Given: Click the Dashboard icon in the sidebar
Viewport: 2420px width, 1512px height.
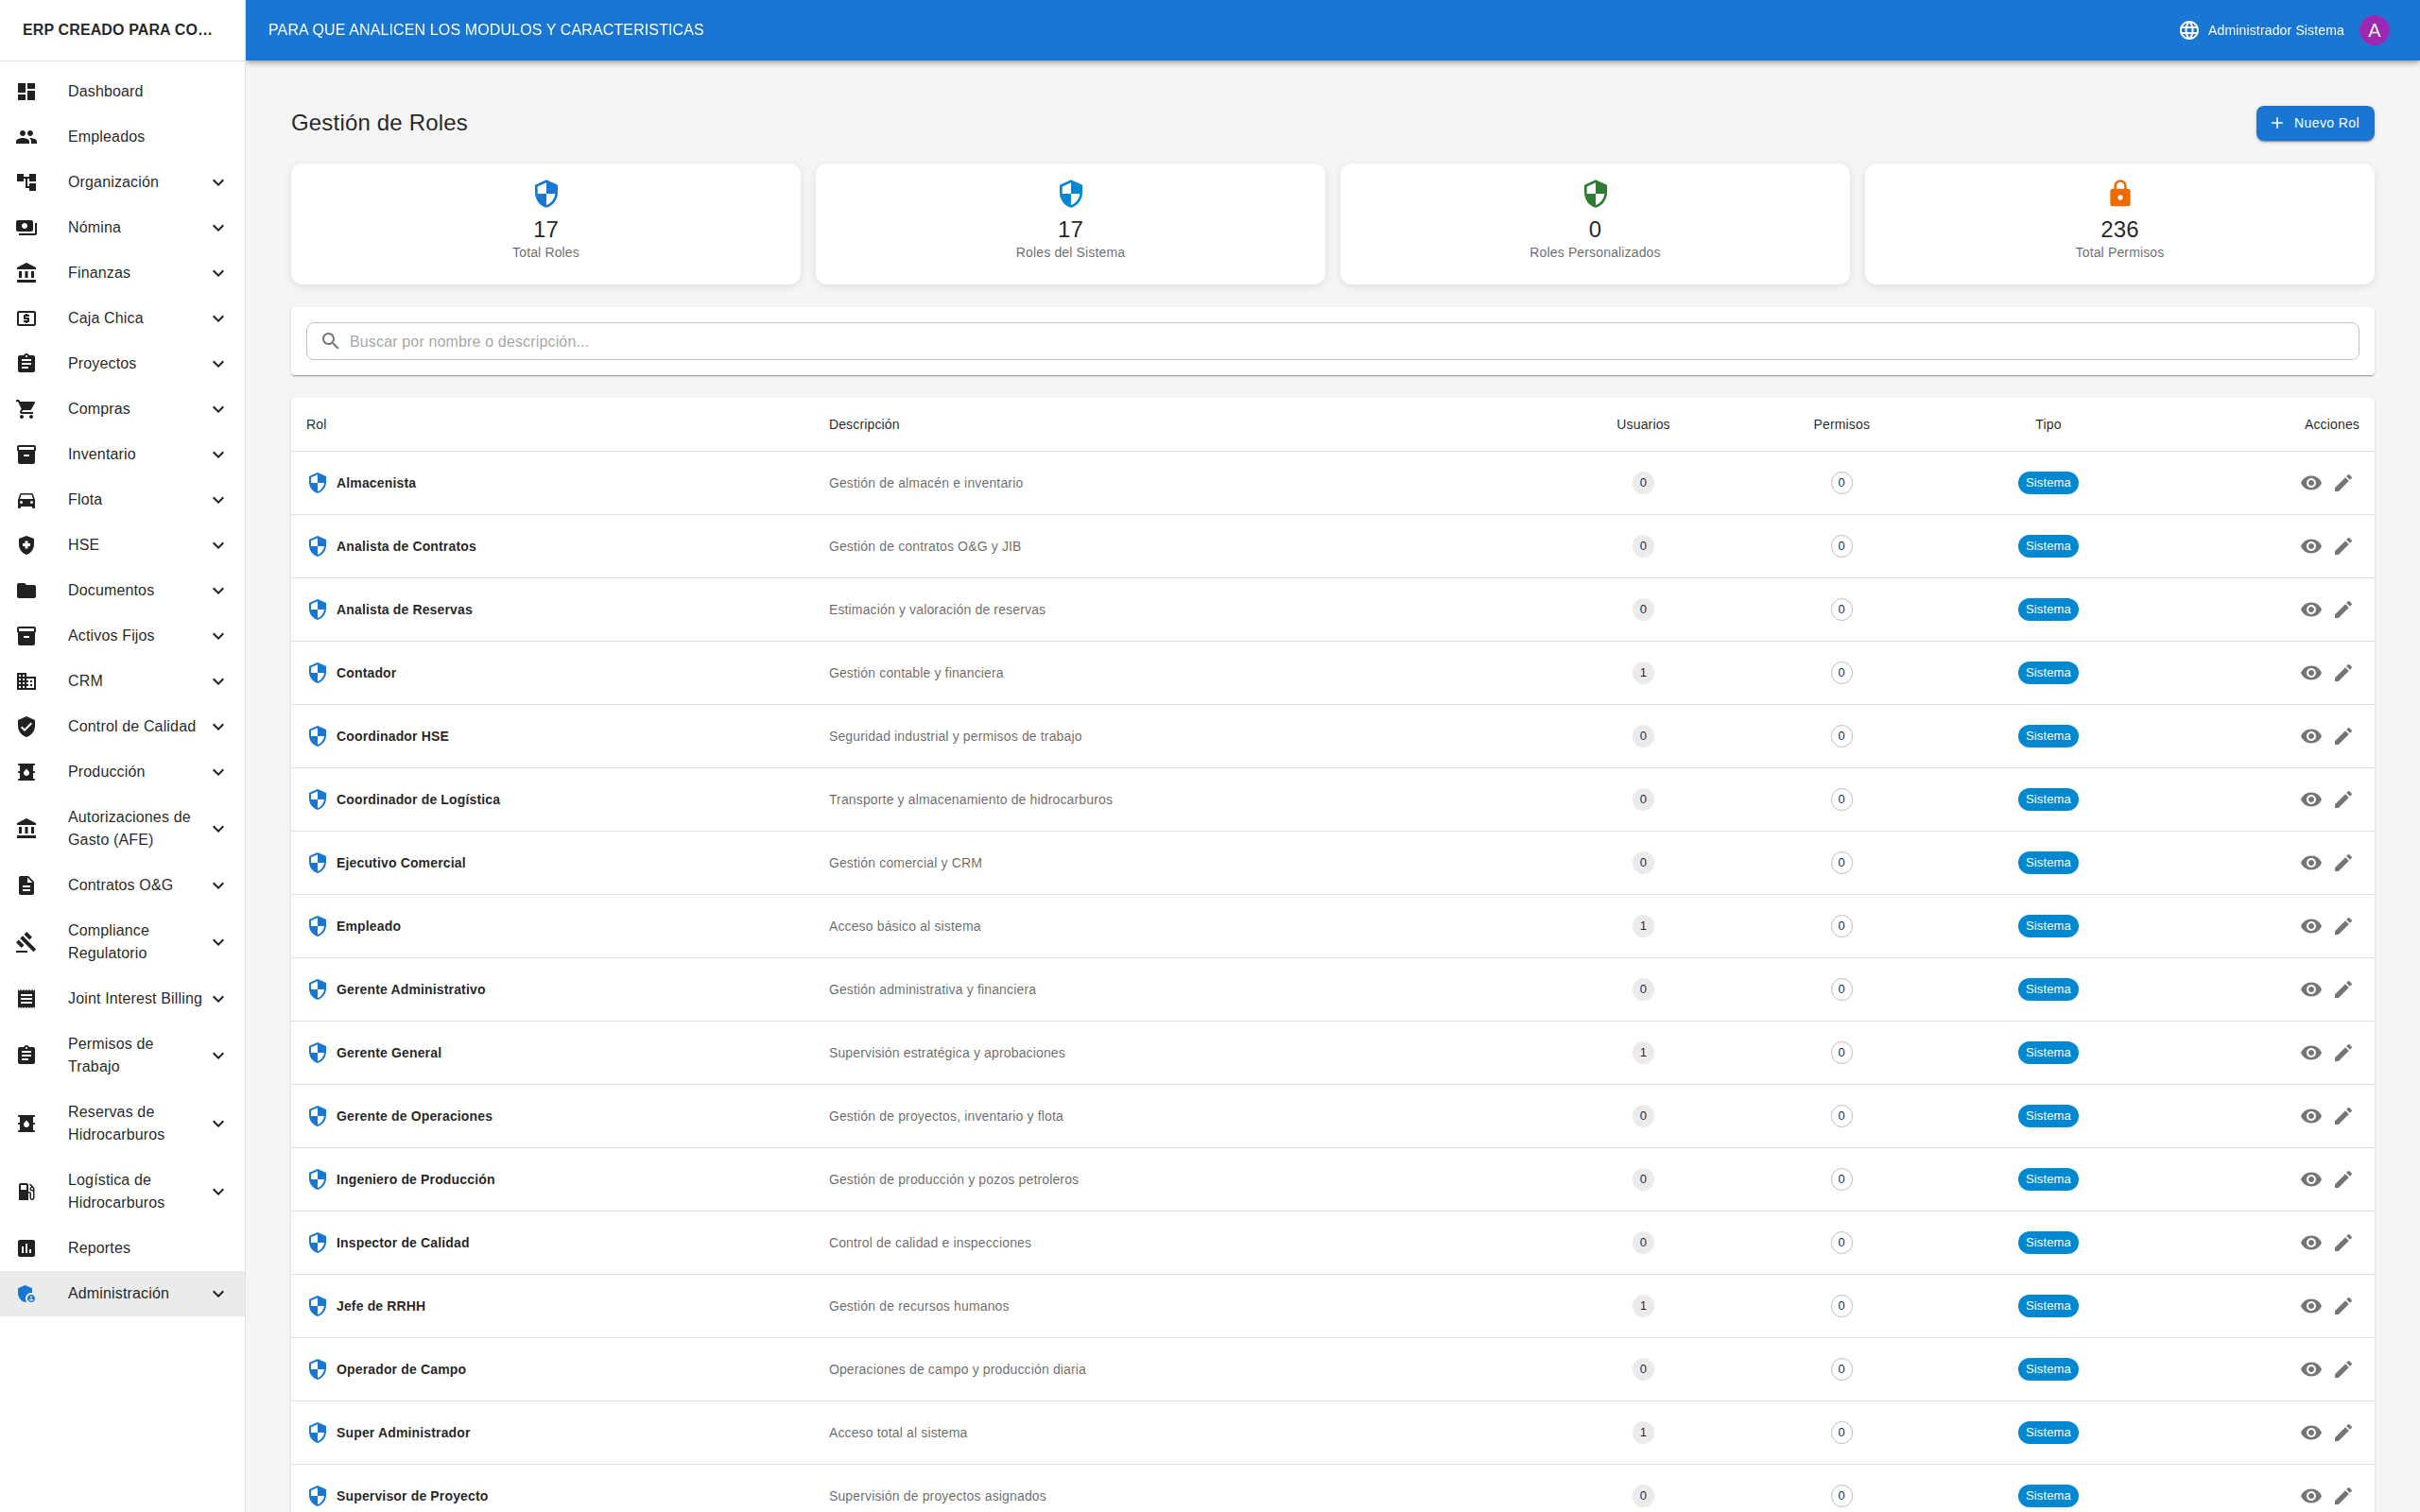Looking at the screenshot, I should coord(27,91).
